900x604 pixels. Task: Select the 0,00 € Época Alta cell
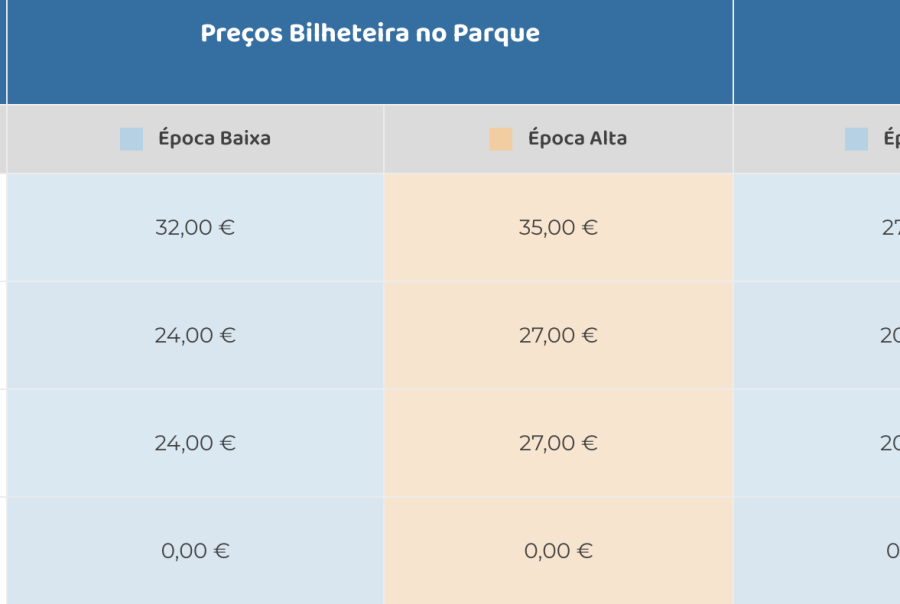click(x=558, y=551)
